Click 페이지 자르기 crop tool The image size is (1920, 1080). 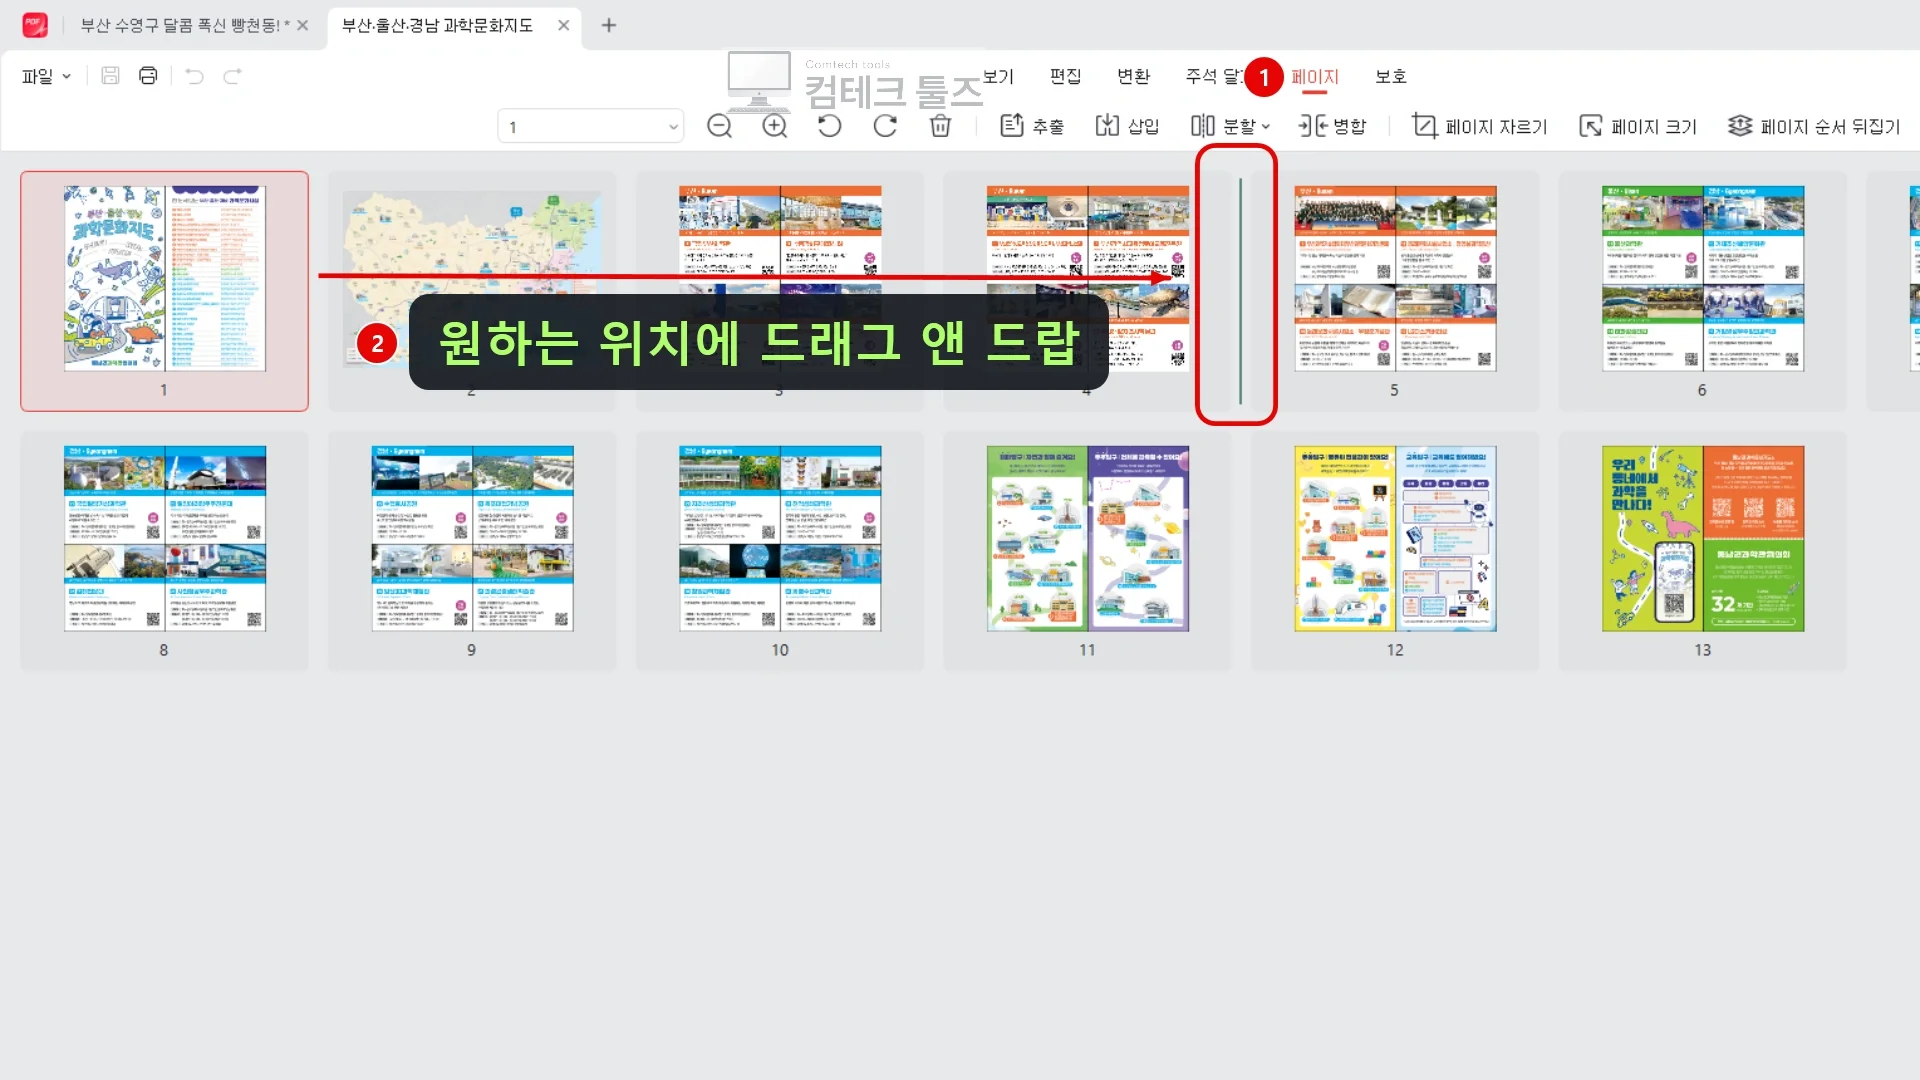[1479, 126]
